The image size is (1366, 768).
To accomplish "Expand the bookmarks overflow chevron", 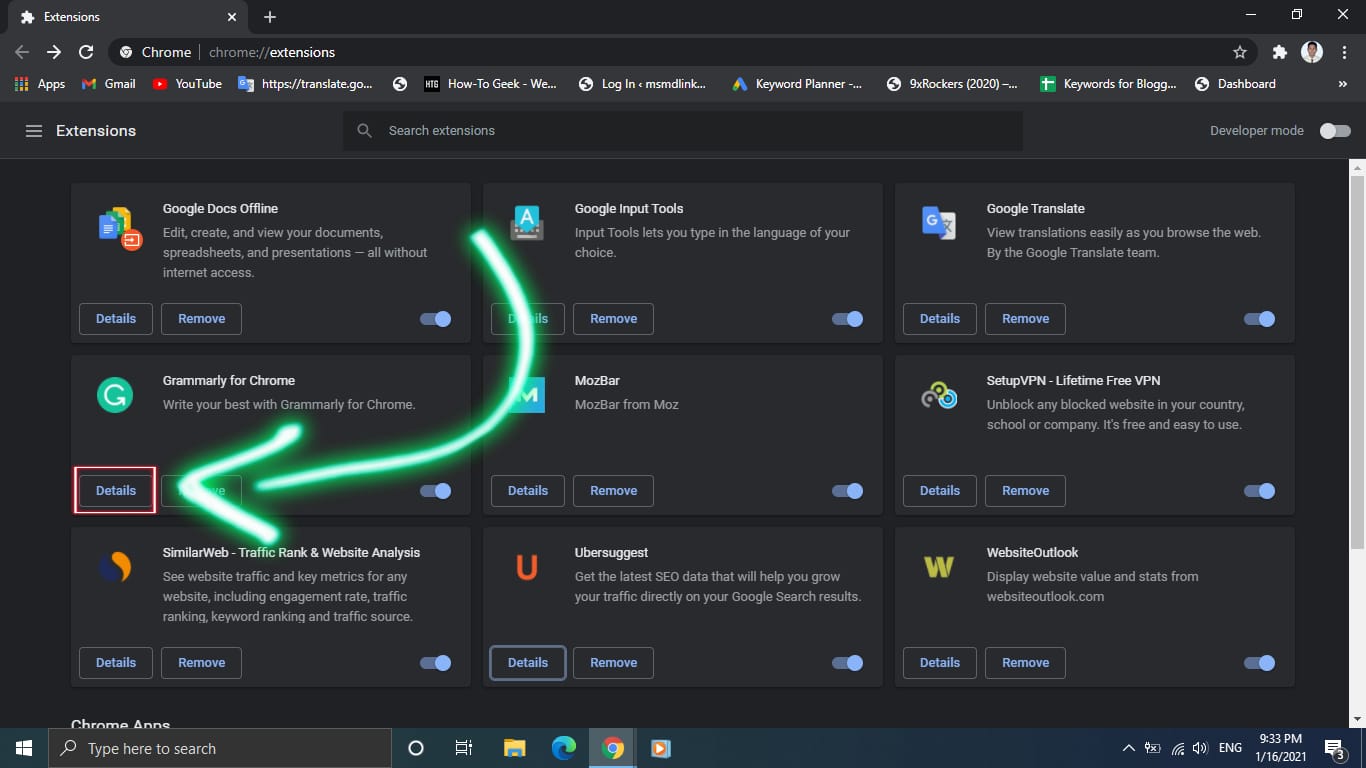I will 1343,84.
